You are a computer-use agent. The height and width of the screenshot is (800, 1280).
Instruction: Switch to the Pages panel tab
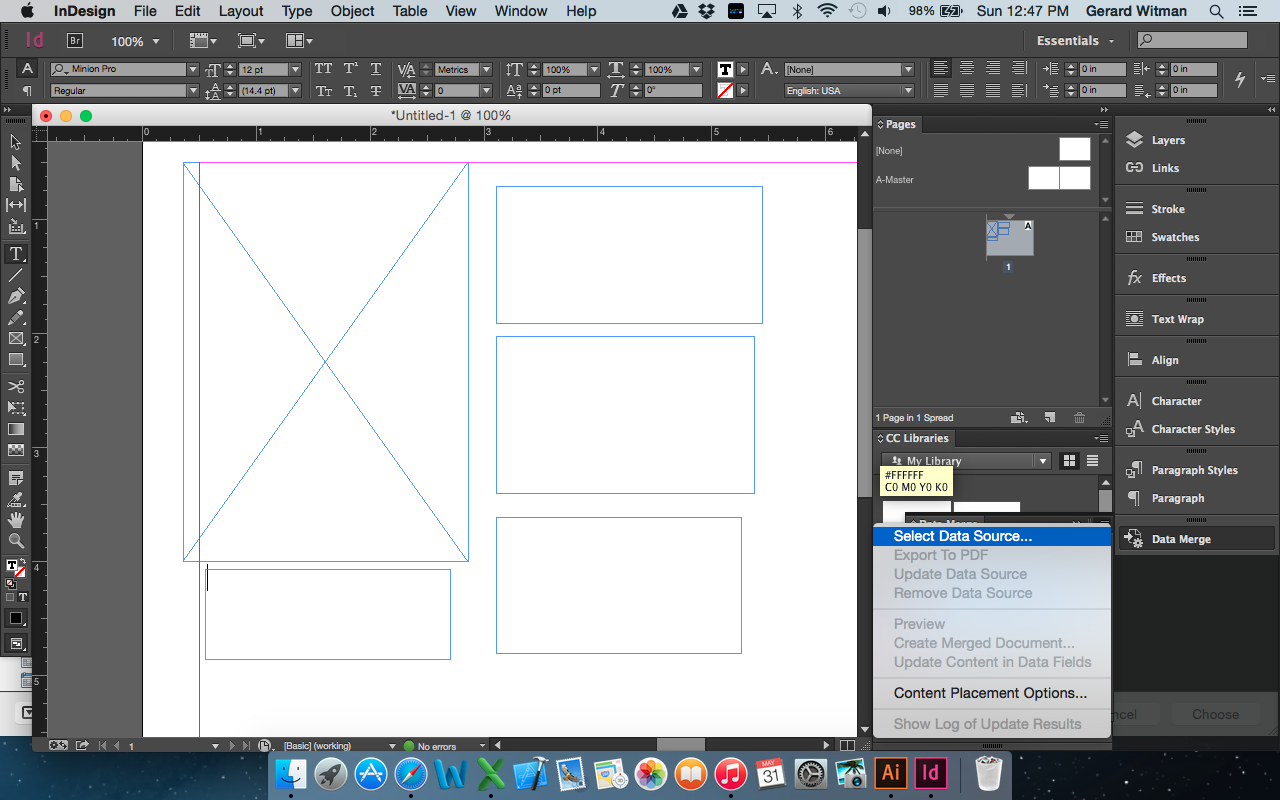(900, 125)
